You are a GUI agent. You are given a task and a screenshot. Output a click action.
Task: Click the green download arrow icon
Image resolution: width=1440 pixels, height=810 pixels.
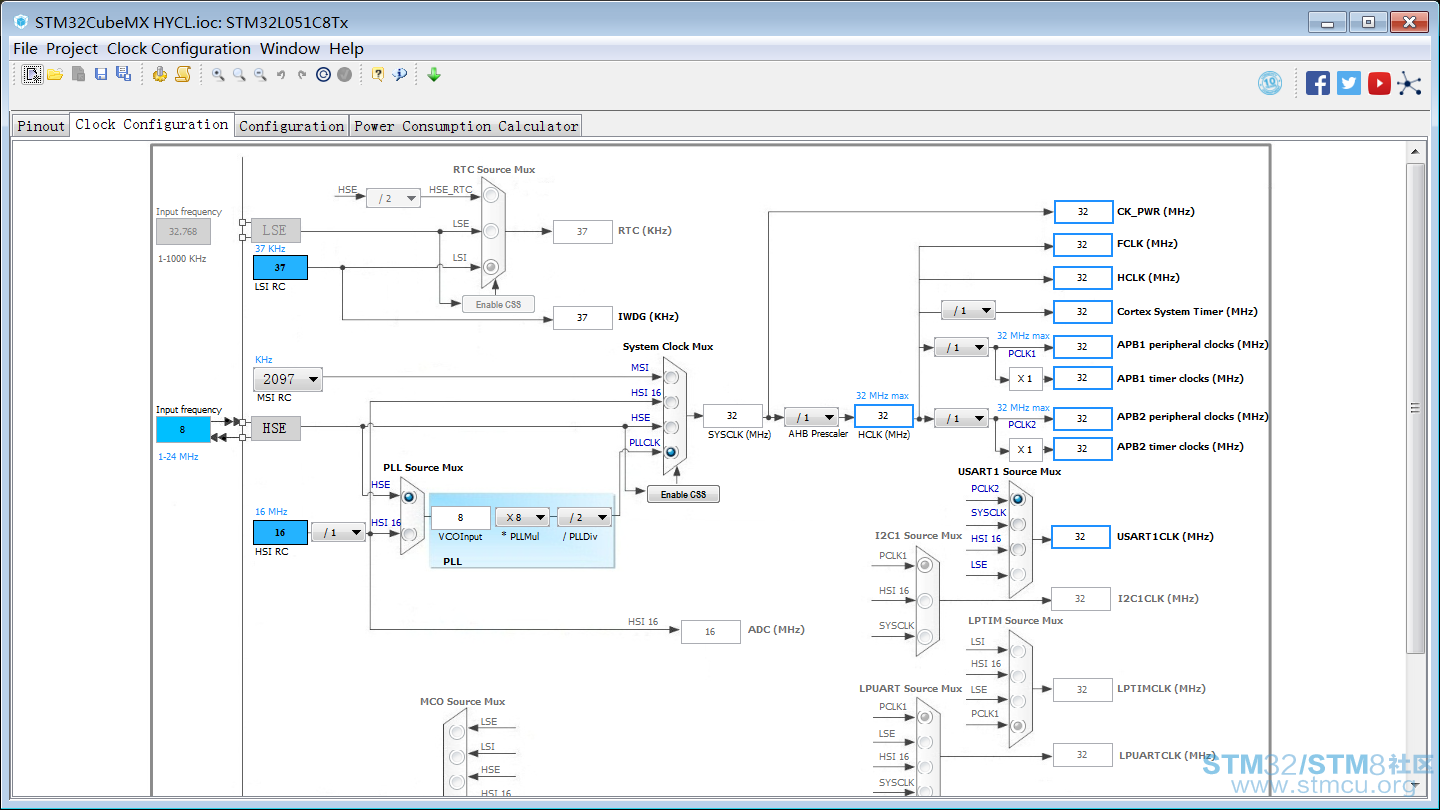click(434, 74)
